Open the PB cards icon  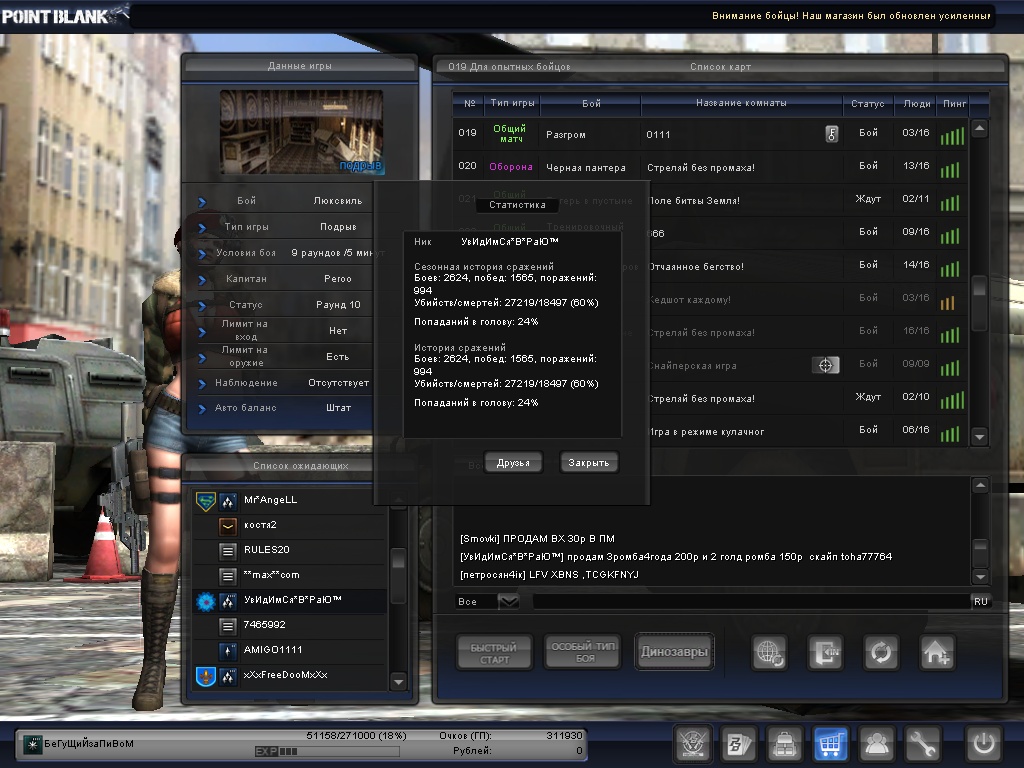pyautogui.click(x=739, y=743)
